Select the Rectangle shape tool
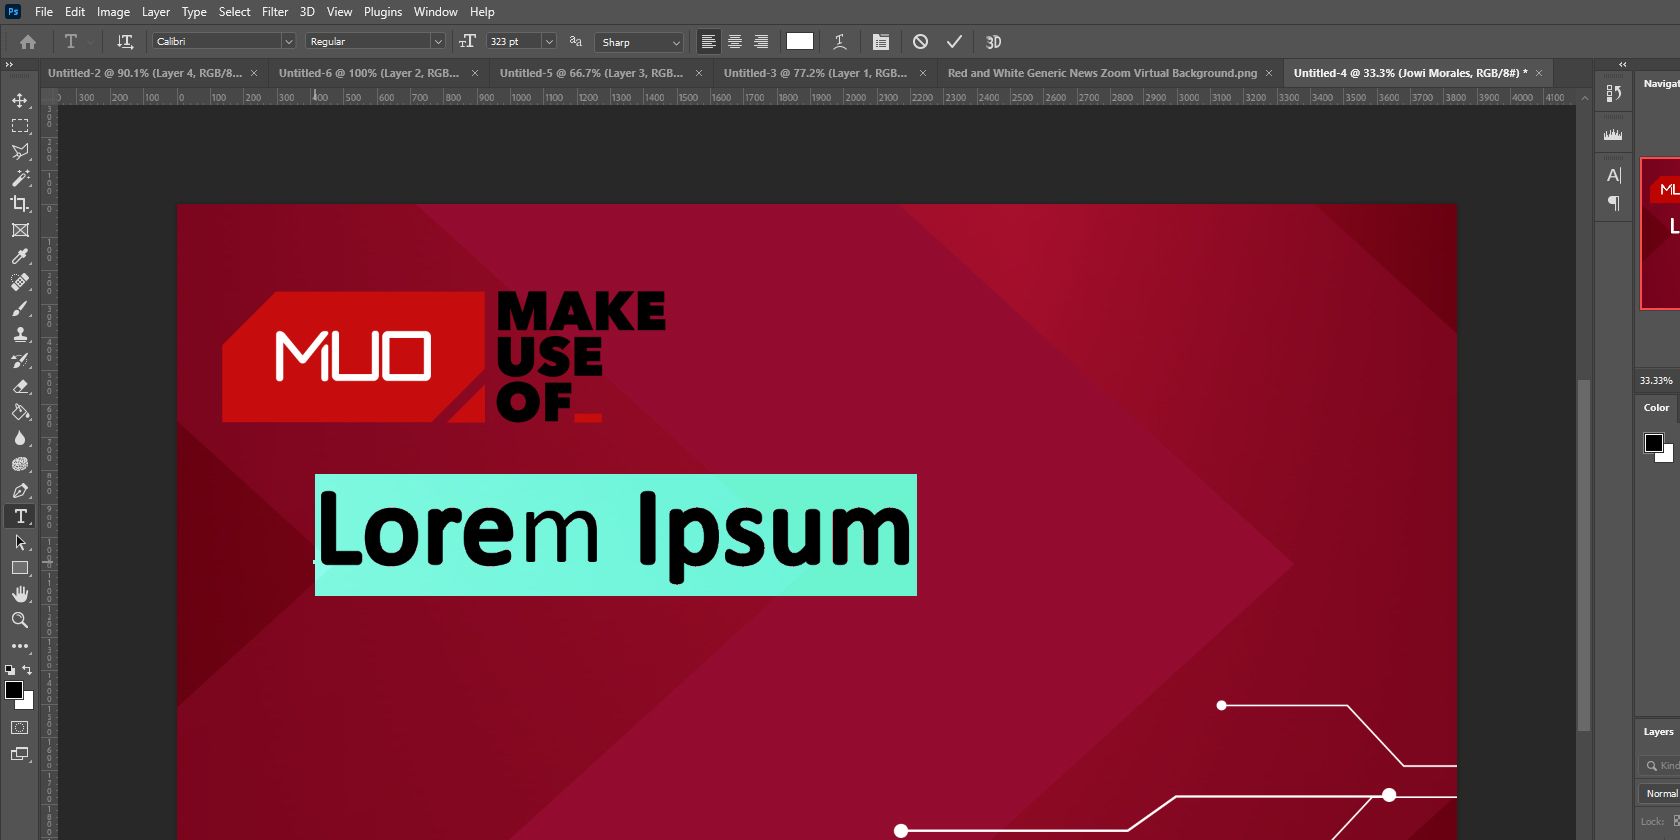The width and height of the screenshot is (1680, 840). (20, 568)
